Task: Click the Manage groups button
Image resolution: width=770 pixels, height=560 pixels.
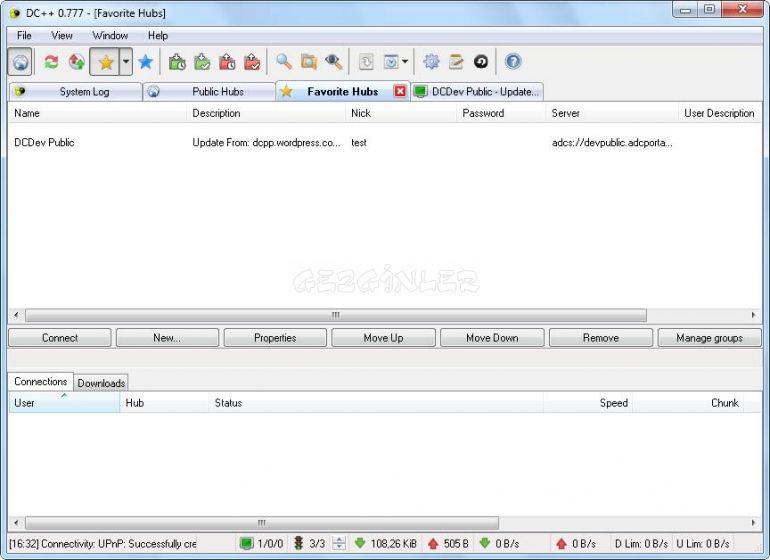Action: tap(710, 338)
